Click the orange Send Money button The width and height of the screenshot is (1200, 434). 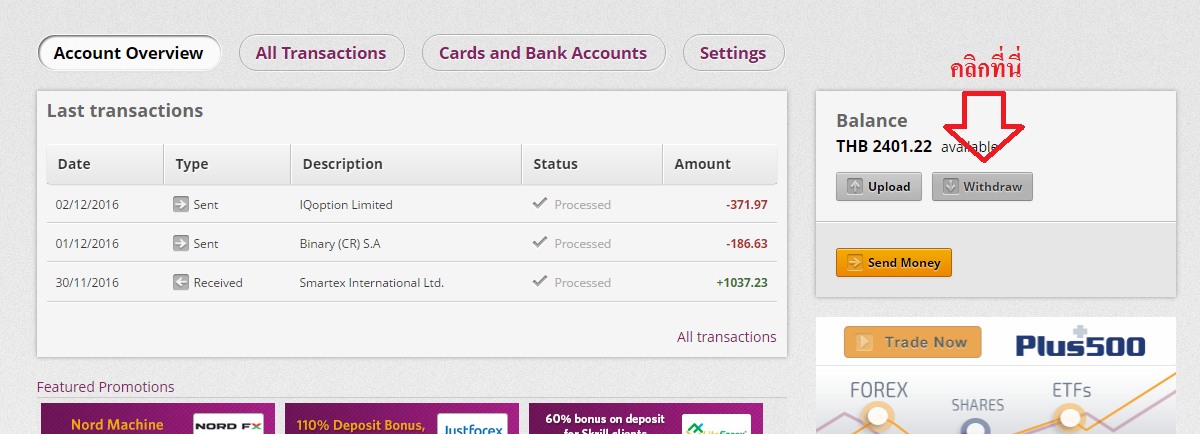pyautogui.click(x=894, y=262)
